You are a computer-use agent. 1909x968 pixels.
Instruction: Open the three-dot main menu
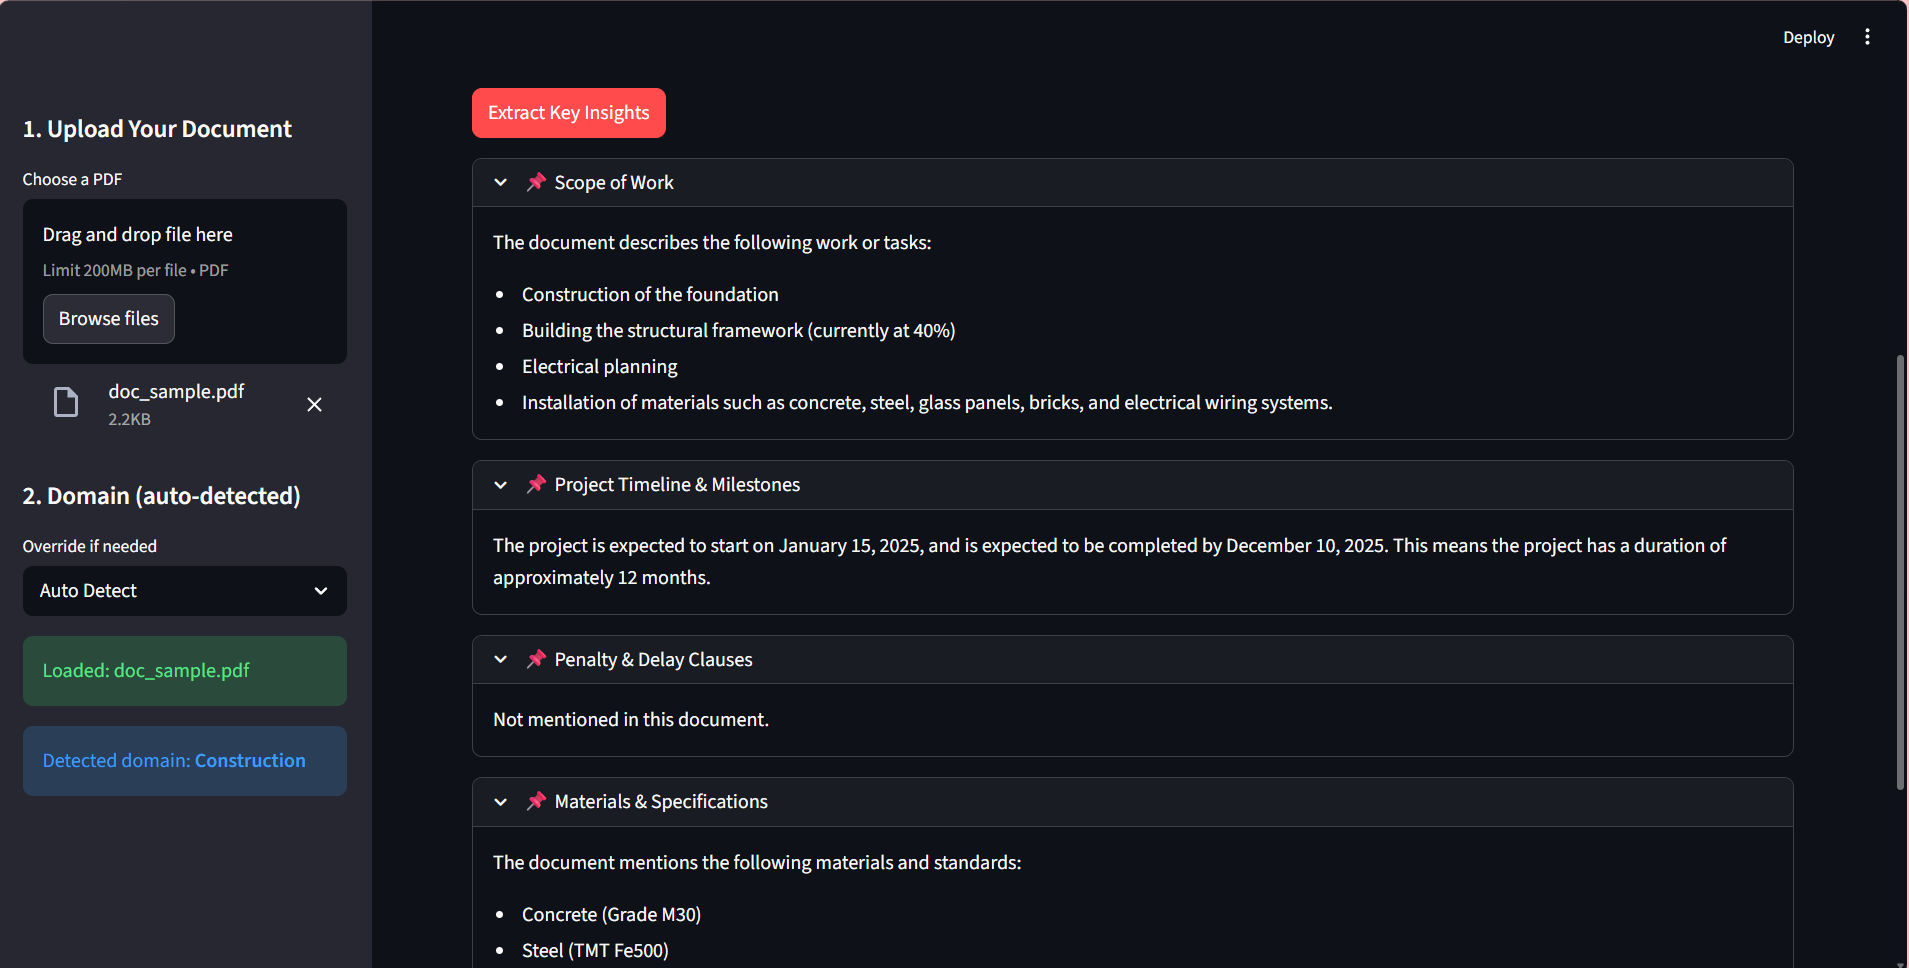point(1867,37)
